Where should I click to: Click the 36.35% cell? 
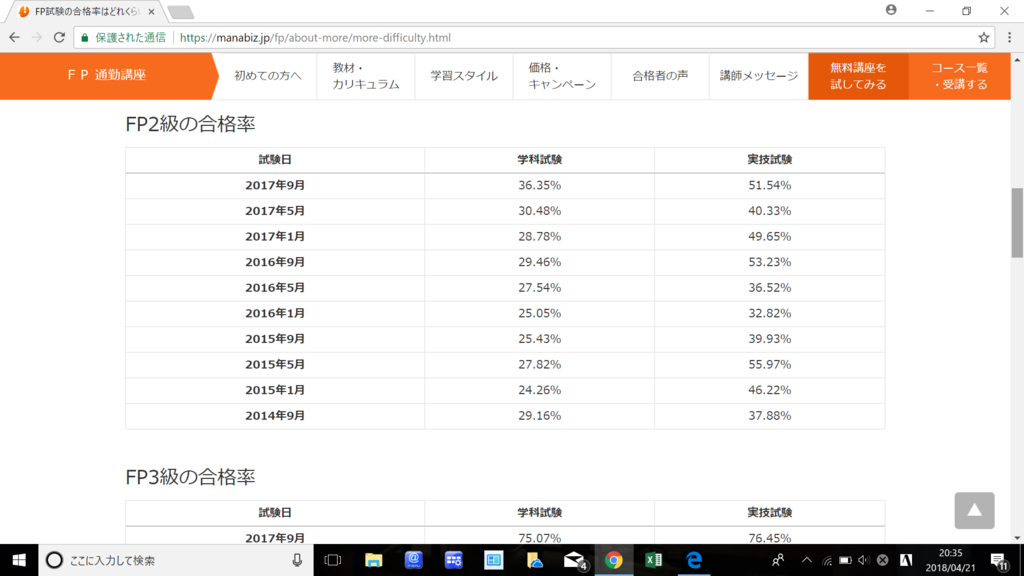(x=539, y=185)
